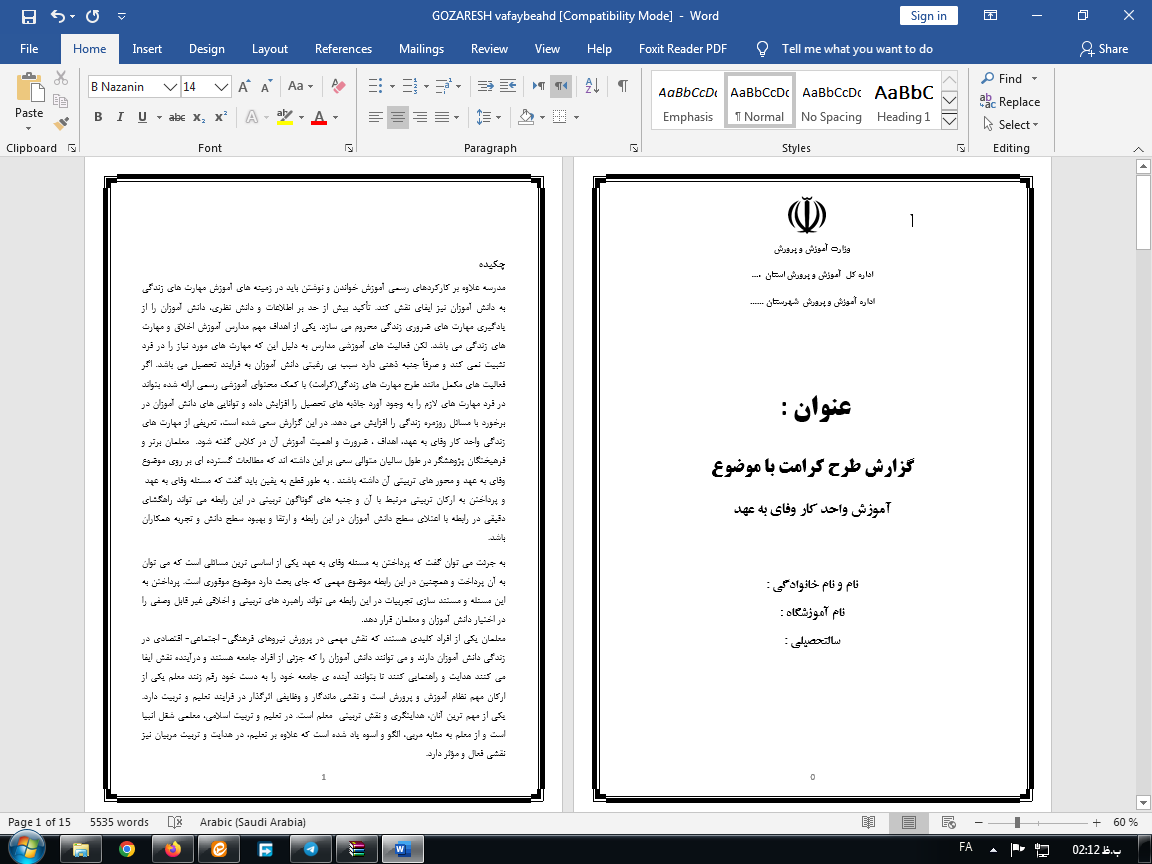Adjust the zoom slider handle
The image size is (1152, 864).
[x=1017, y=822]
